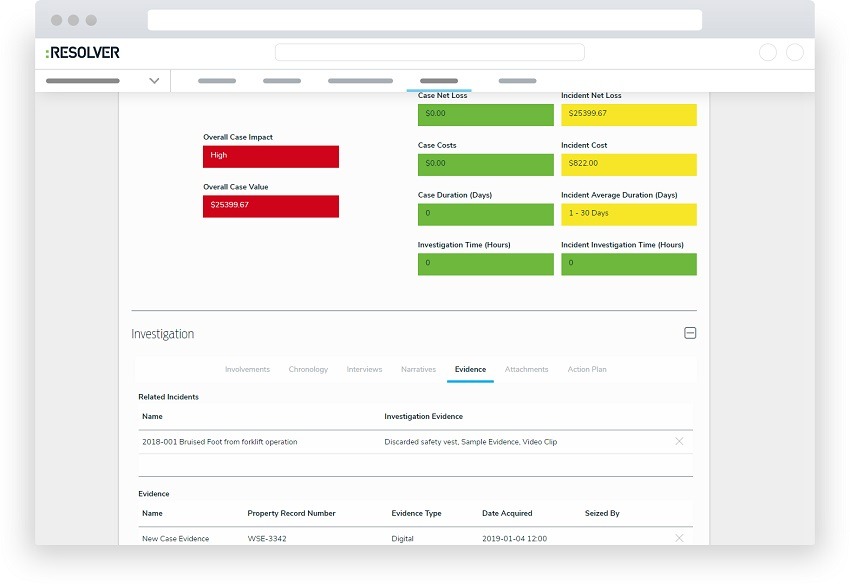
Task: Switch to the Action Plan tab
Action: click(x=587, y=370)
